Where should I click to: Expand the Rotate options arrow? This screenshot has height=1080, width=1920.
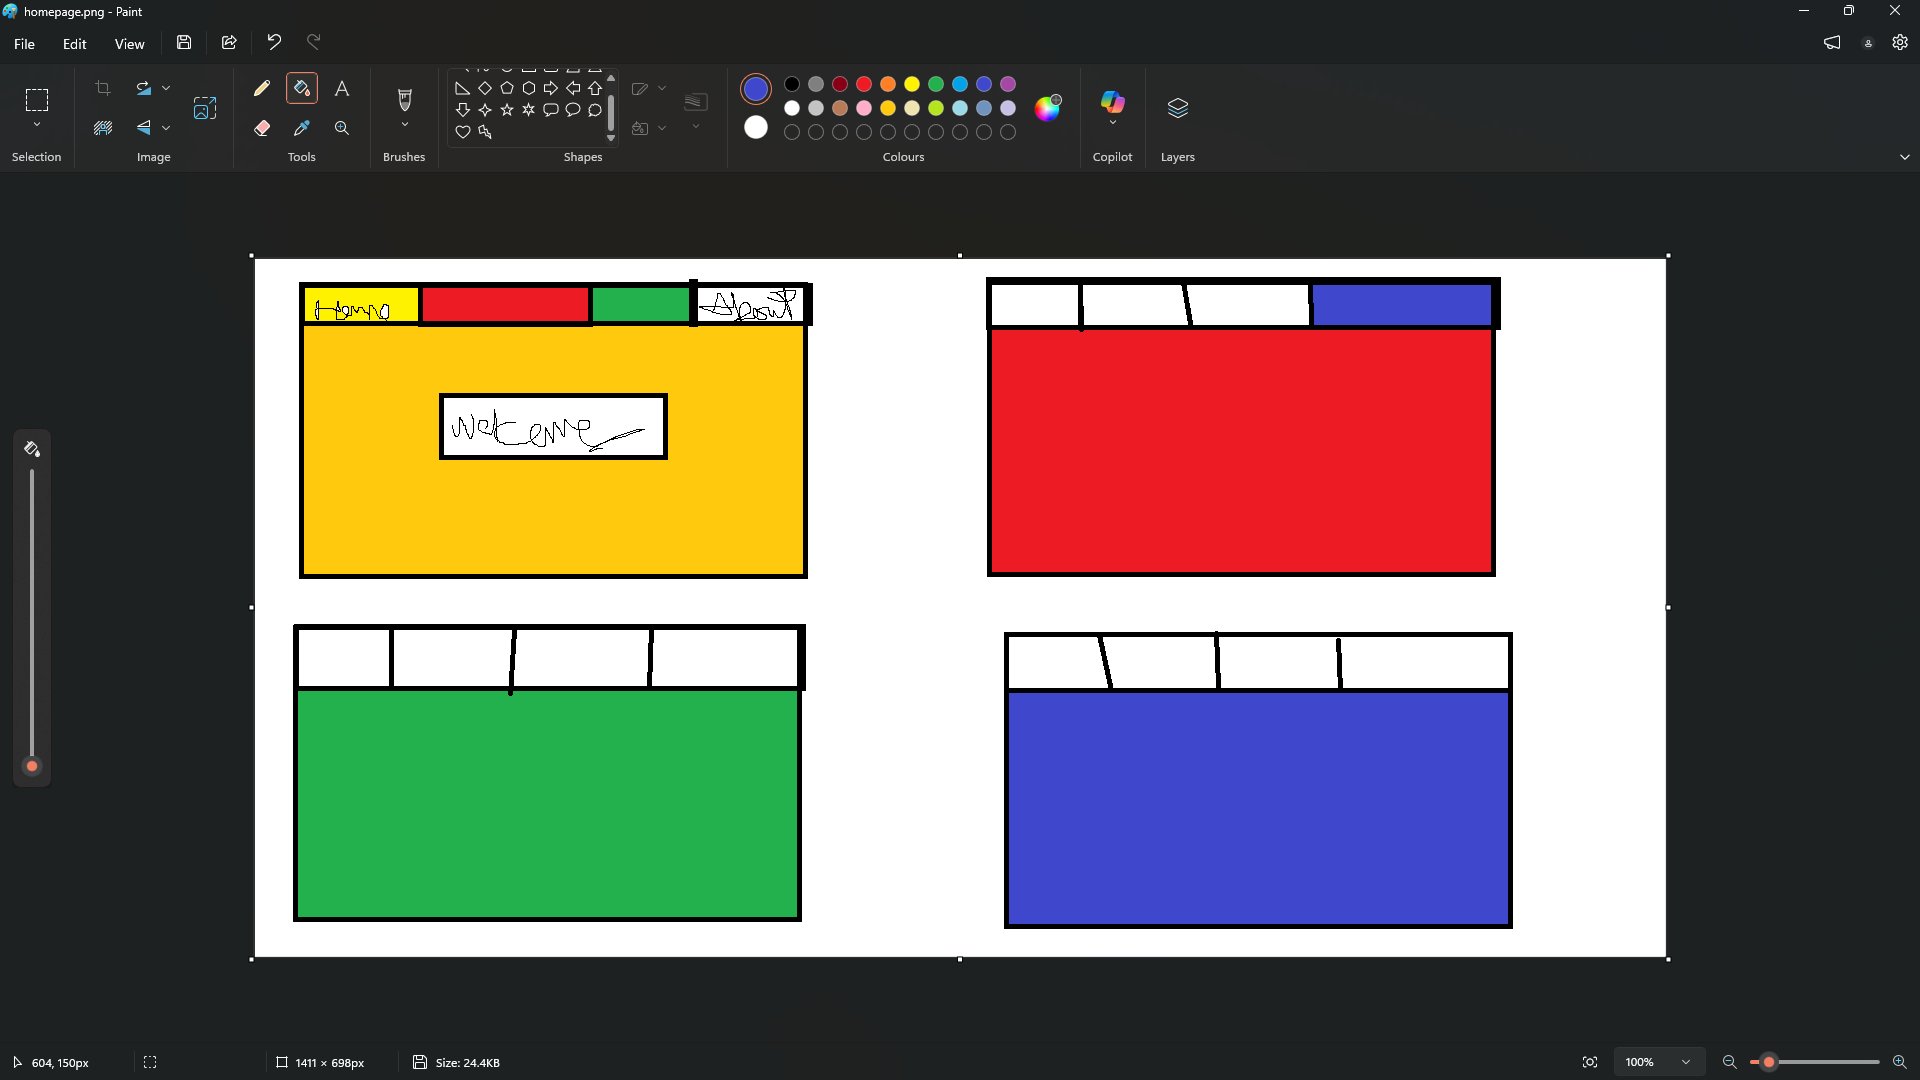tap(166, 88)
